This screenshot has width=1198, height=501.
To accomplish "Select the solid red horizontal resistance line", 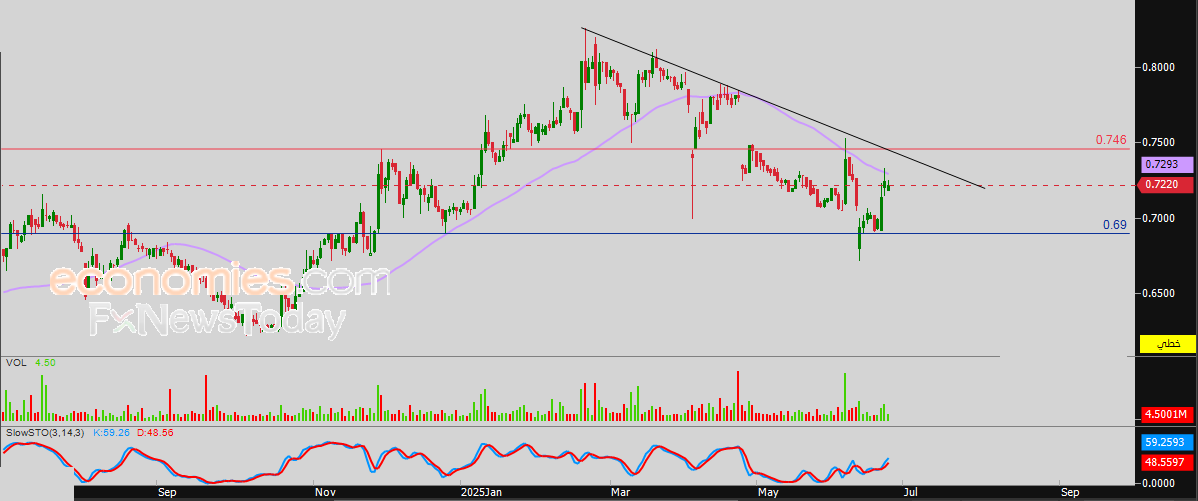I will tap(564, 149).
